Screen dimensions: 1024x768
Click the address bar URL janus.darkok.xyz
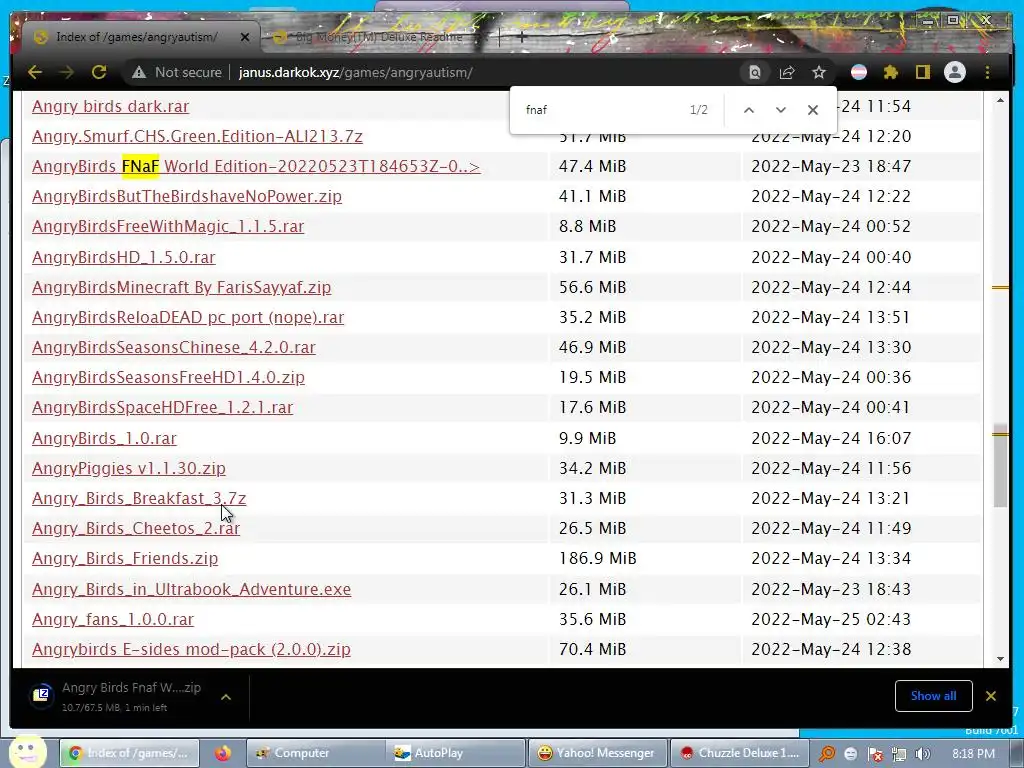click(355, 72)
